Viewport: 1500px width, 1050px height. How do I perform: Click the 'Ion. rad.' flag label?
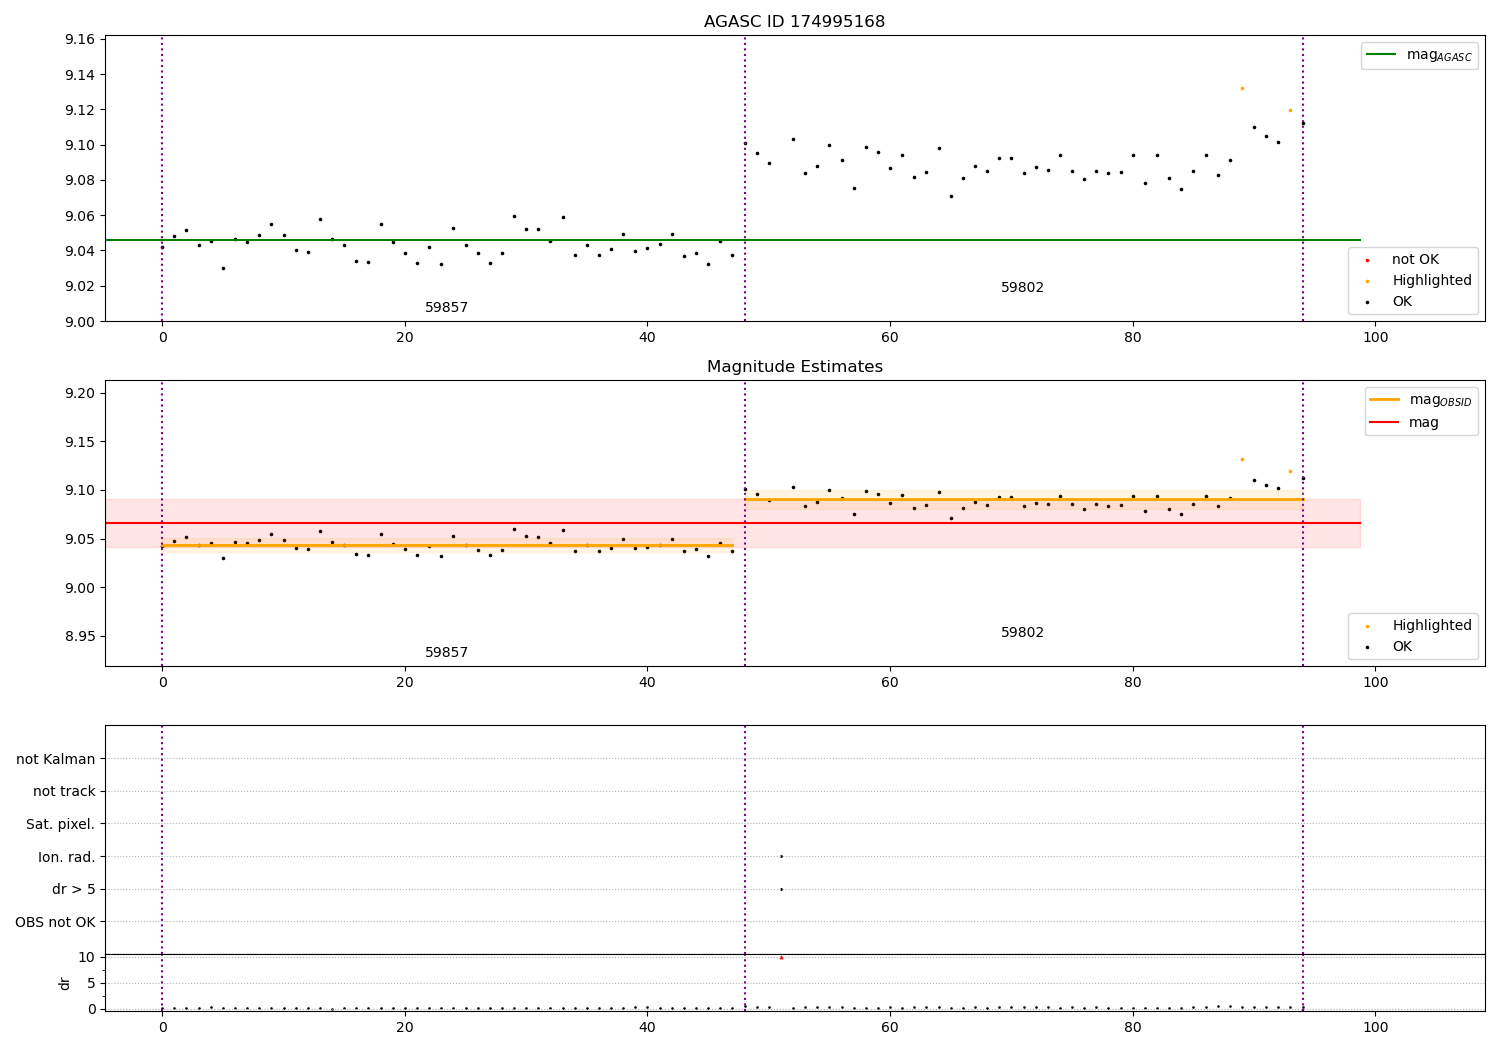pyautogui.click(x=67, y=857)
